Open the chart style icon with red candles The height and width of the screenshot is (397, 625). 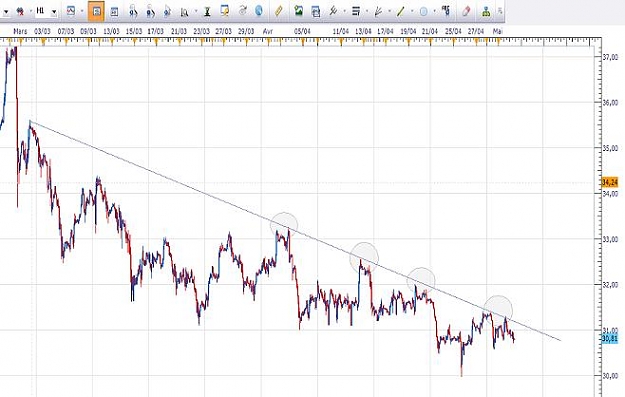click(x=20, y=12)
